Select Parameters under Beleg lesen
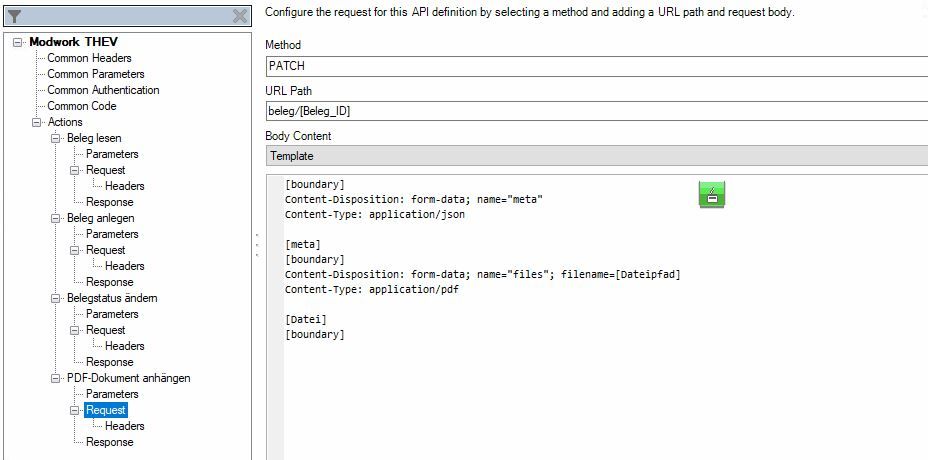The height and width of the screenshot is (460, 928). pos(112,154)
